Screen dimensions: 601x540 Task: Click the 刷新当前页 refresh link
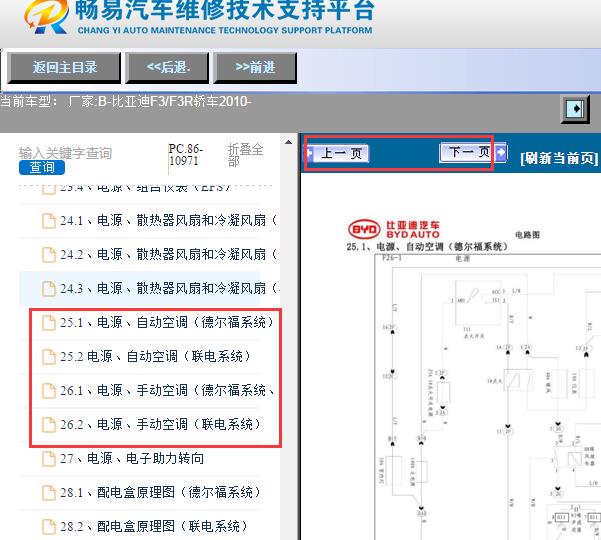(x=559, y=158)
